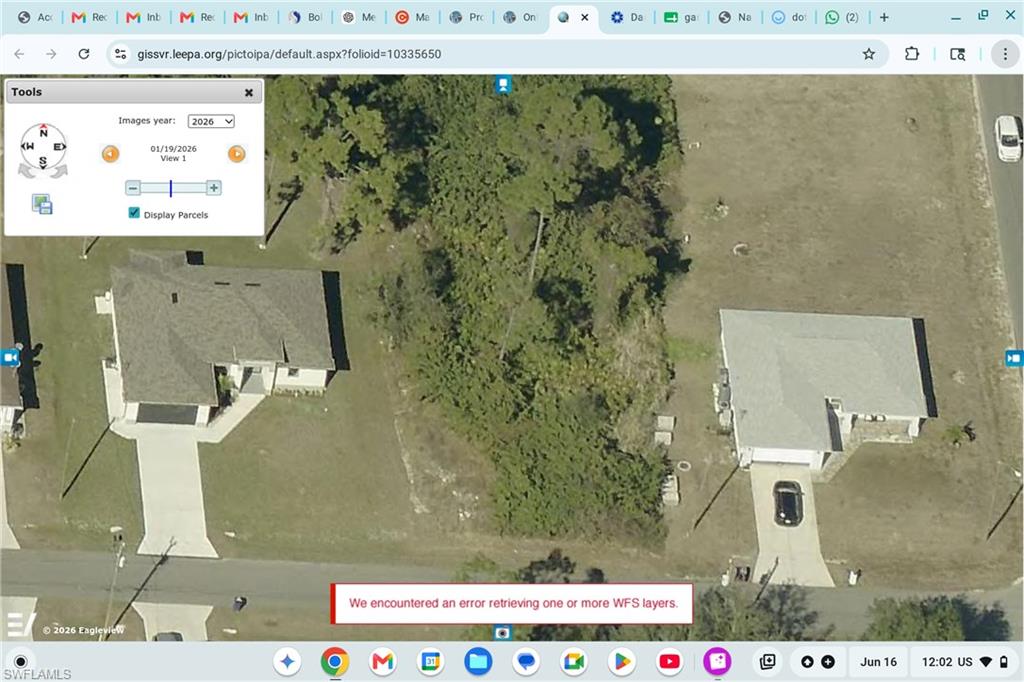Switch to the Pro tab
This screenshot has height=682, width=1024.
467,18
